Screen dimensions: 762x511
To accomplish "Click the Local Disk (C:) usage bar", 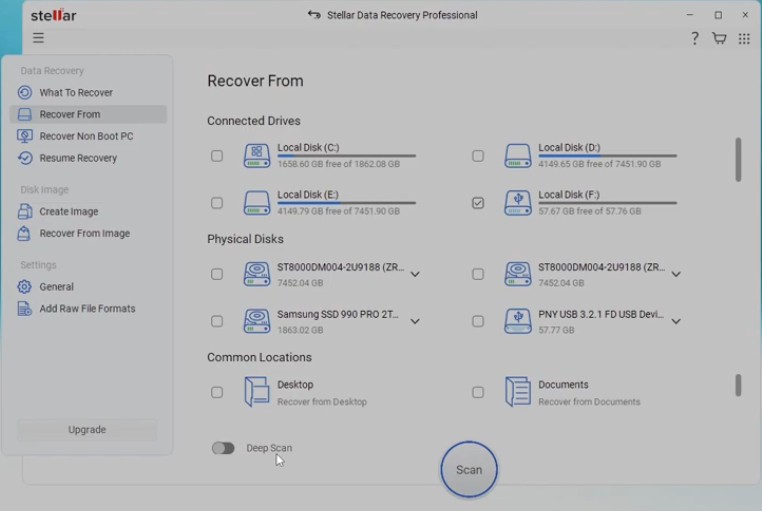I will coord(346,156).
